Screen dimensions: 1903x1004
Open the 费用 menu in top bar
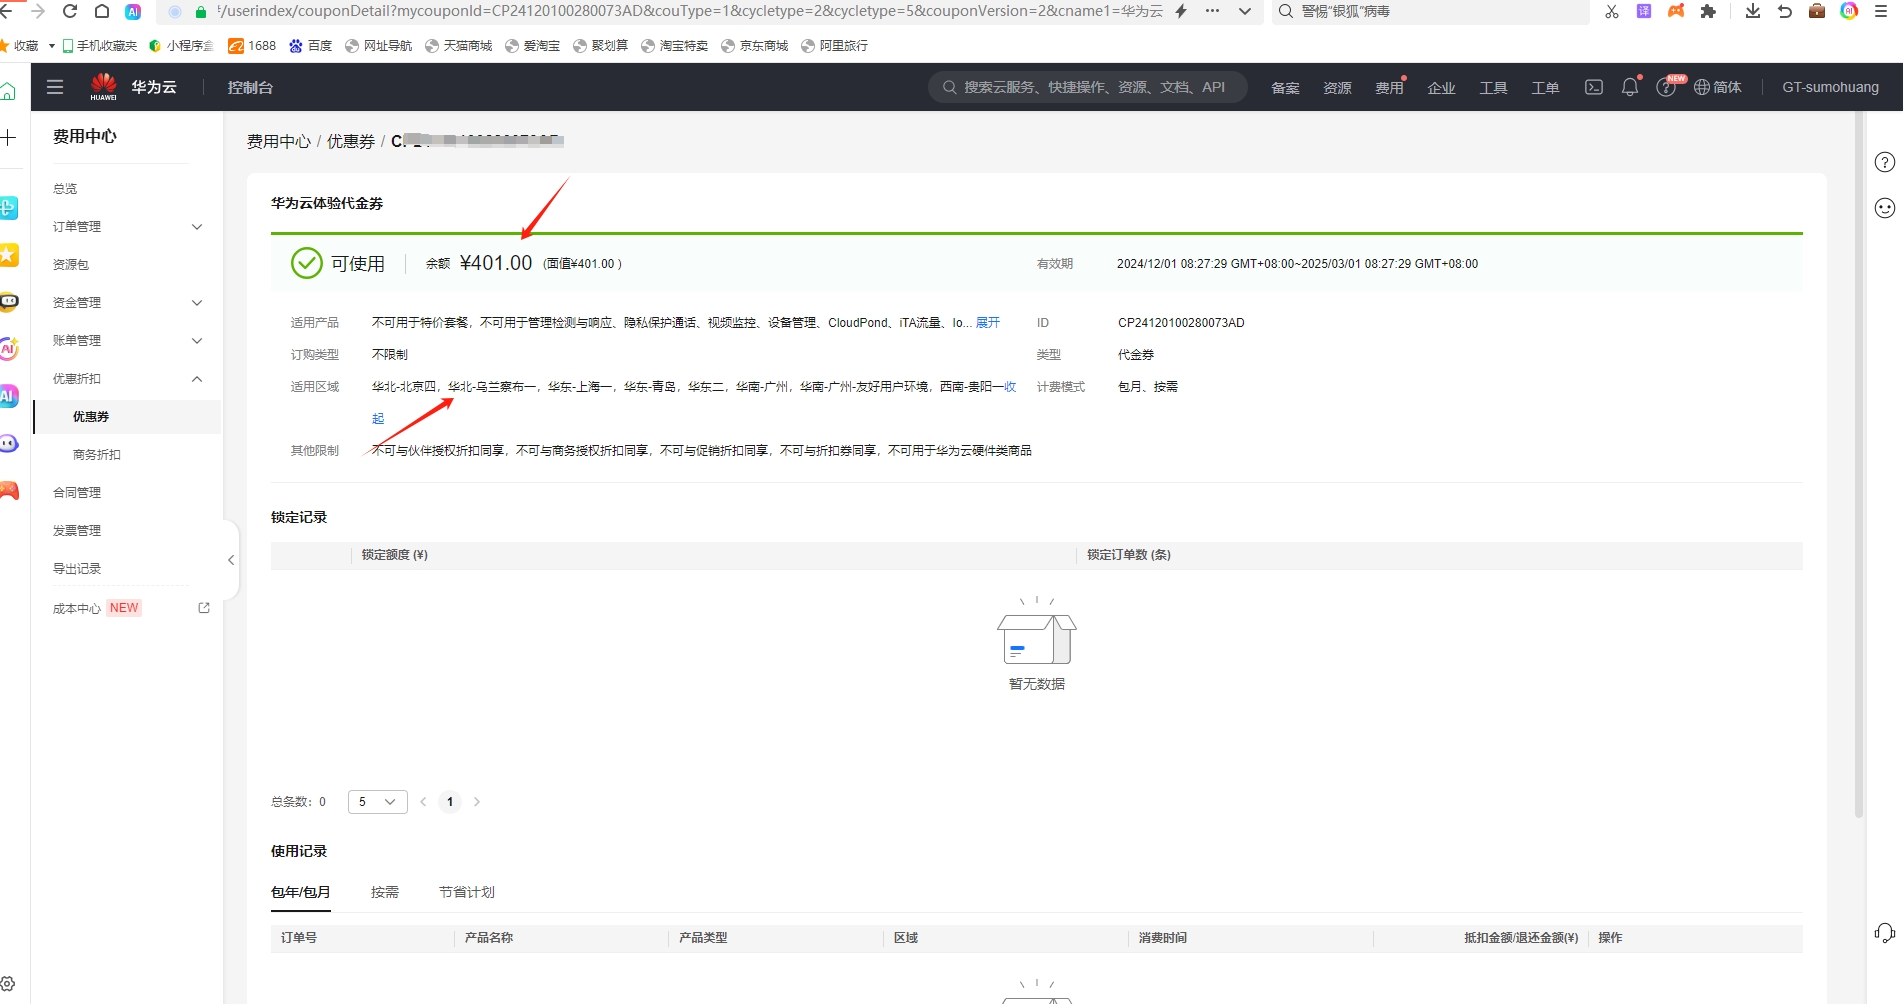coord(1388,88)
